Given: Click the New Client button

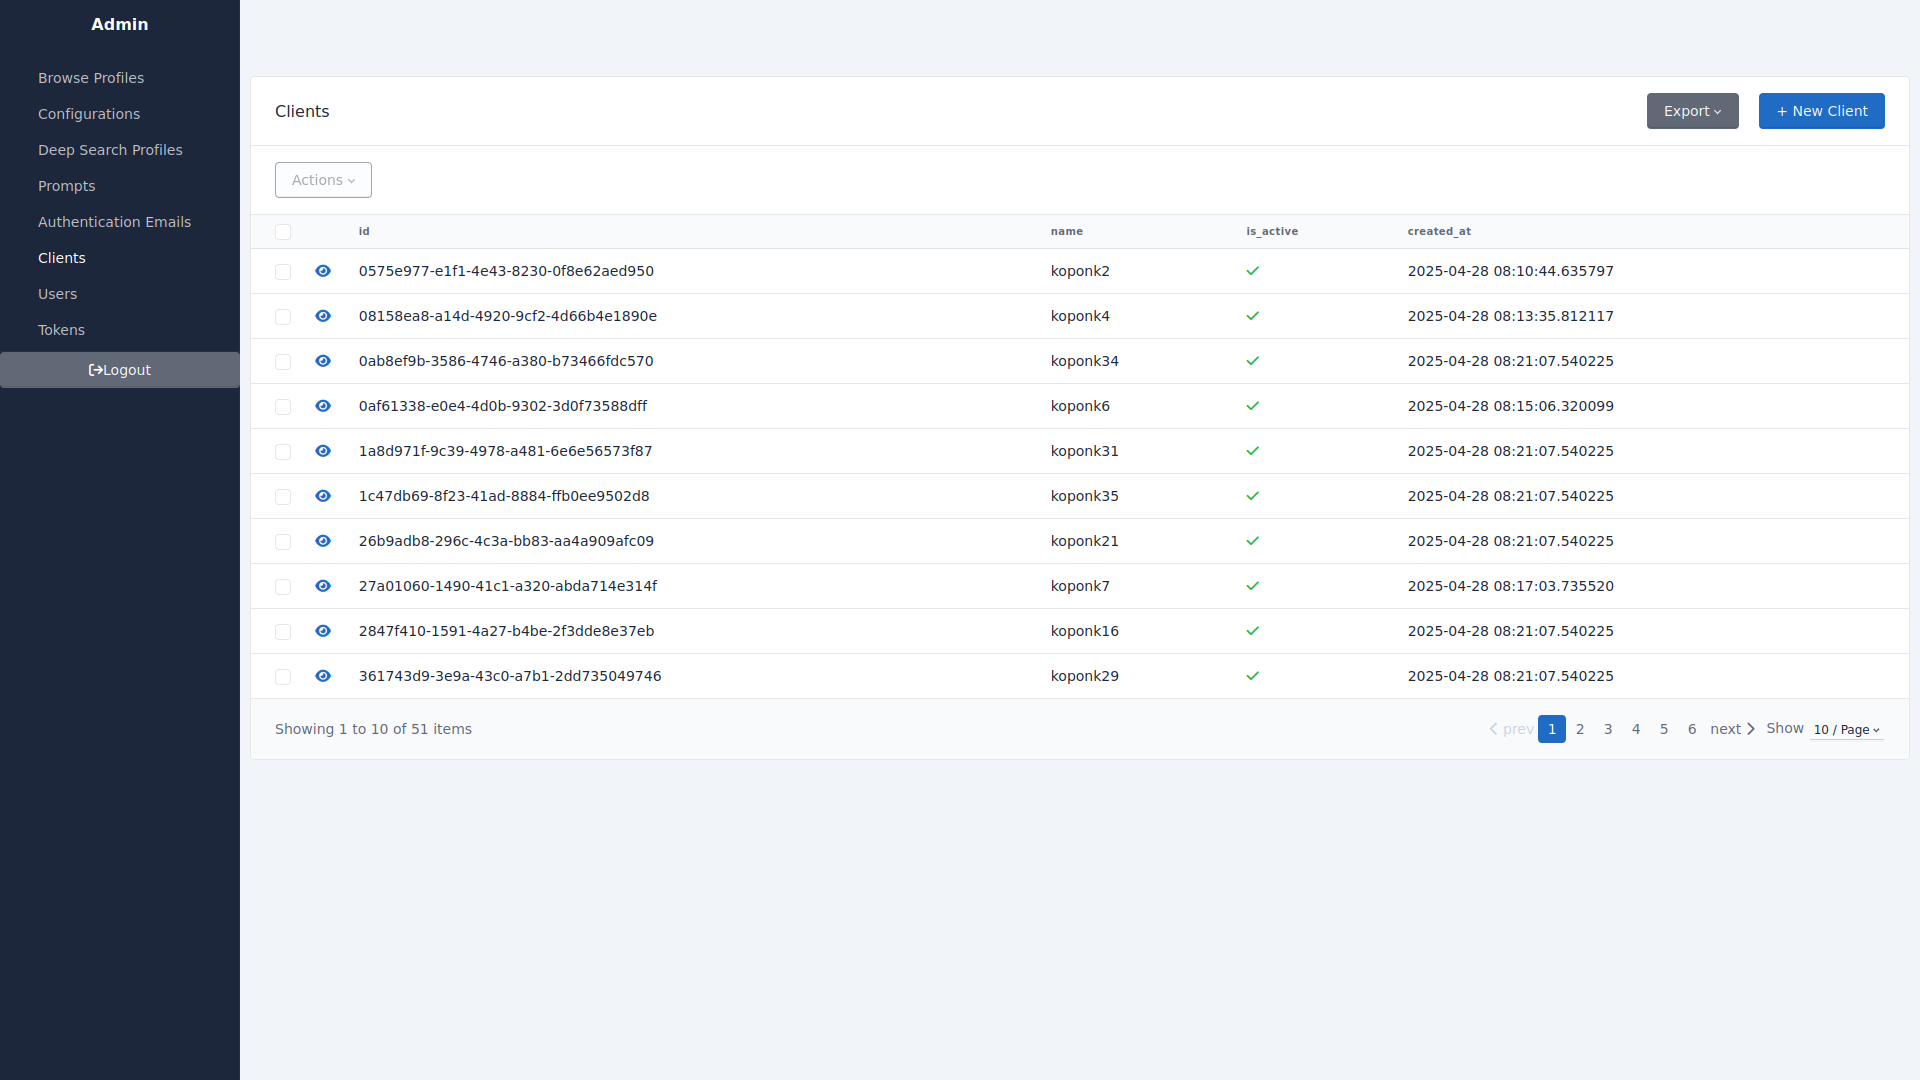Looking at the screenshot, I should click(x=1821, y=111).
